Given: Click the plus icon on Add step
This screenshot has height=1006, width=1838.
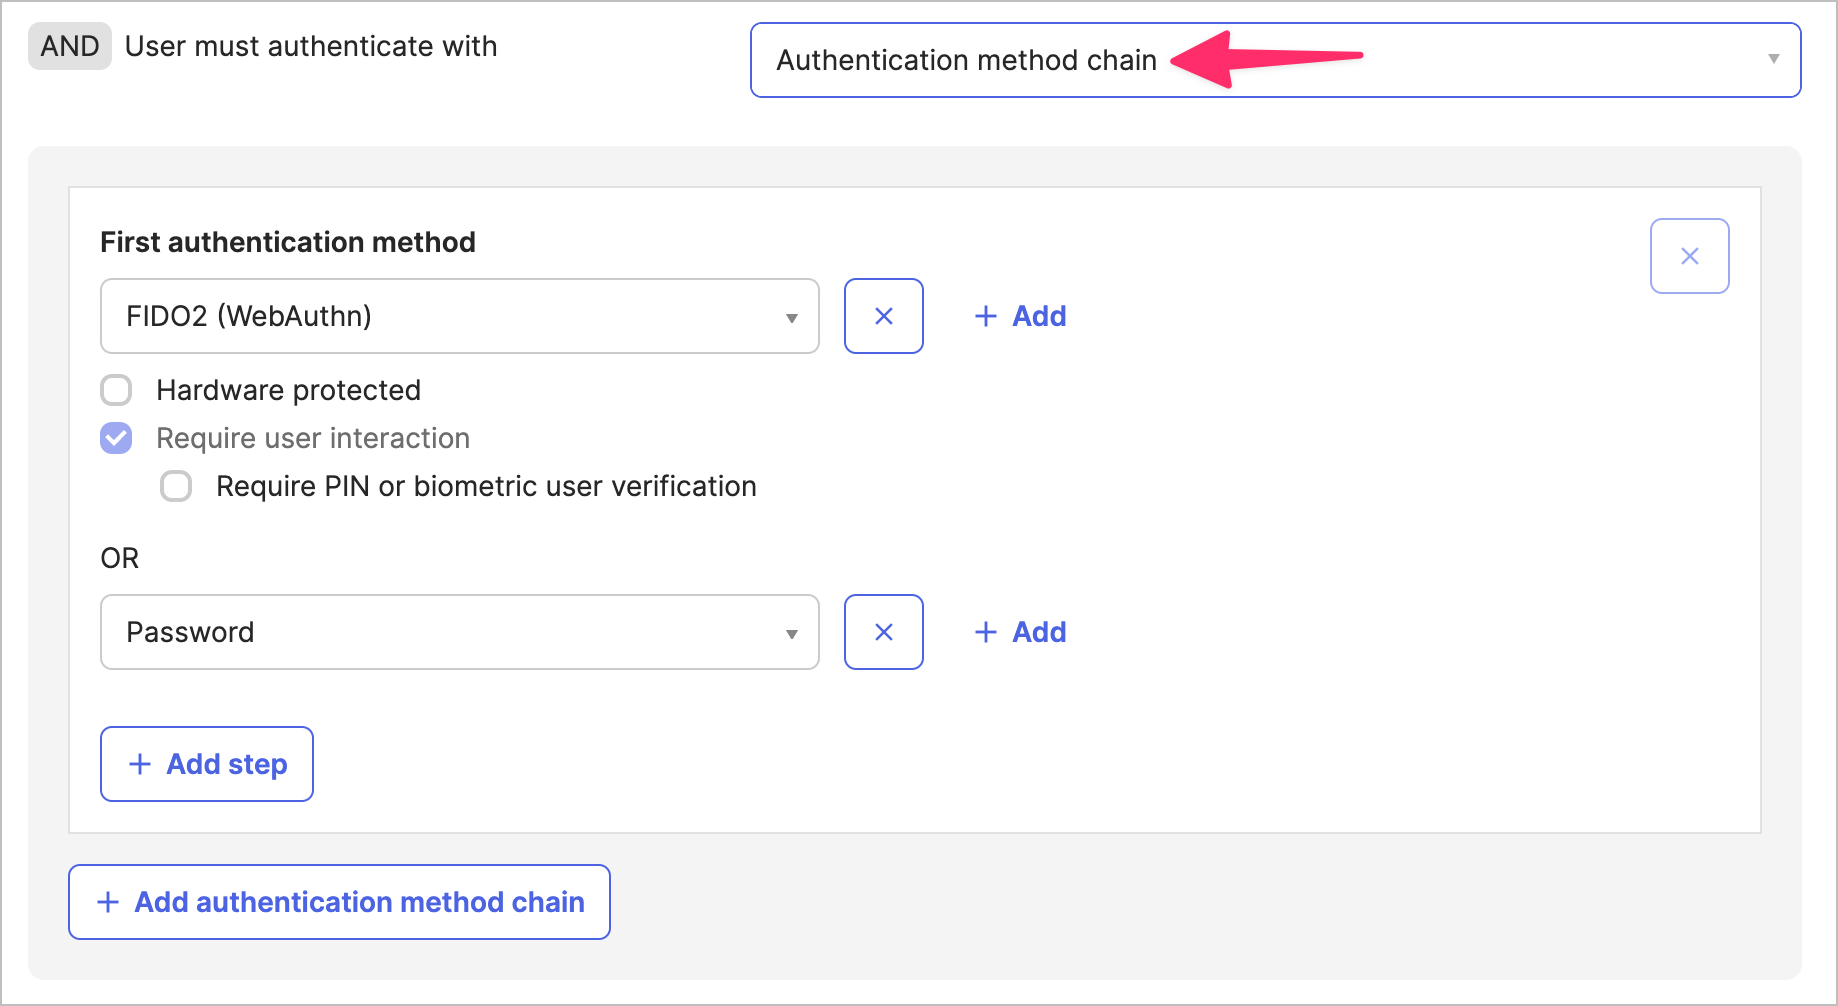Looking at the screenshot, I should tap(139, 764).
